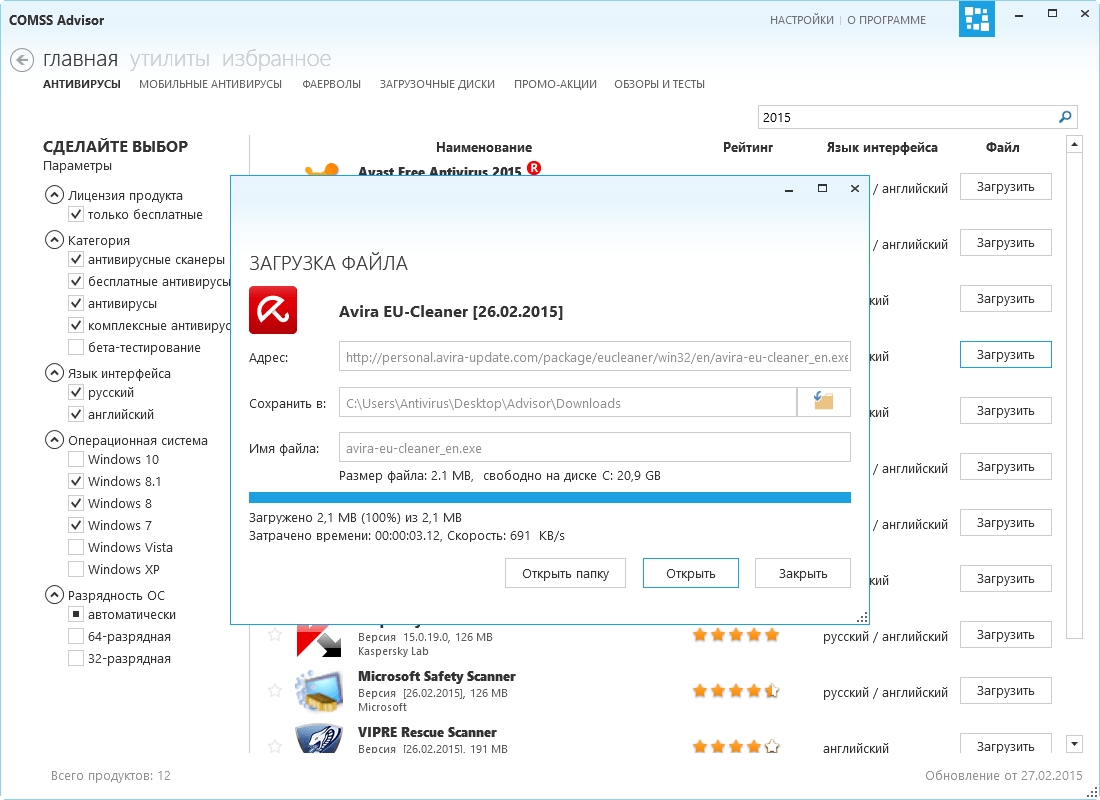Open 'ОБЗОРЫ И ТЕСТЫ' section
Image resolution: width=1100 pixels, height=800 pixels.
coord(659,84)
